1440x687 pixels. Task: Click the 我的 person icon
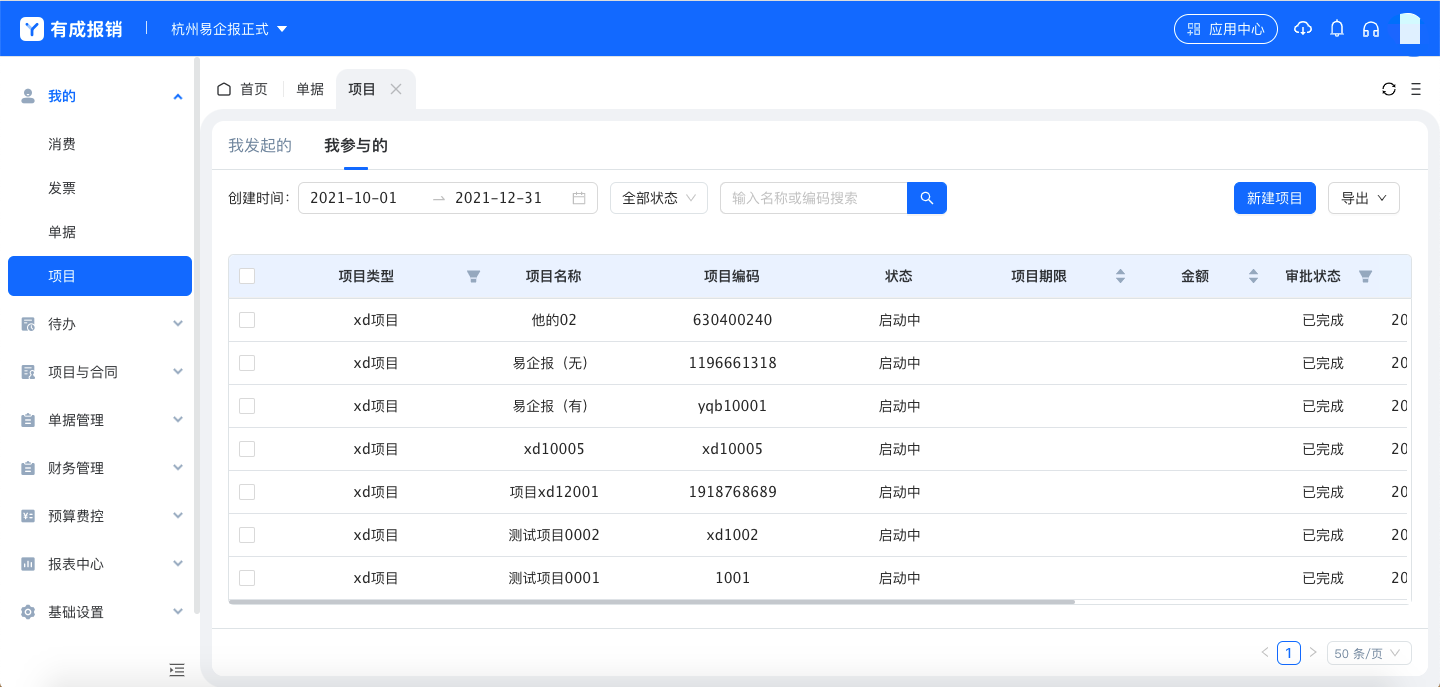(28, 96)
